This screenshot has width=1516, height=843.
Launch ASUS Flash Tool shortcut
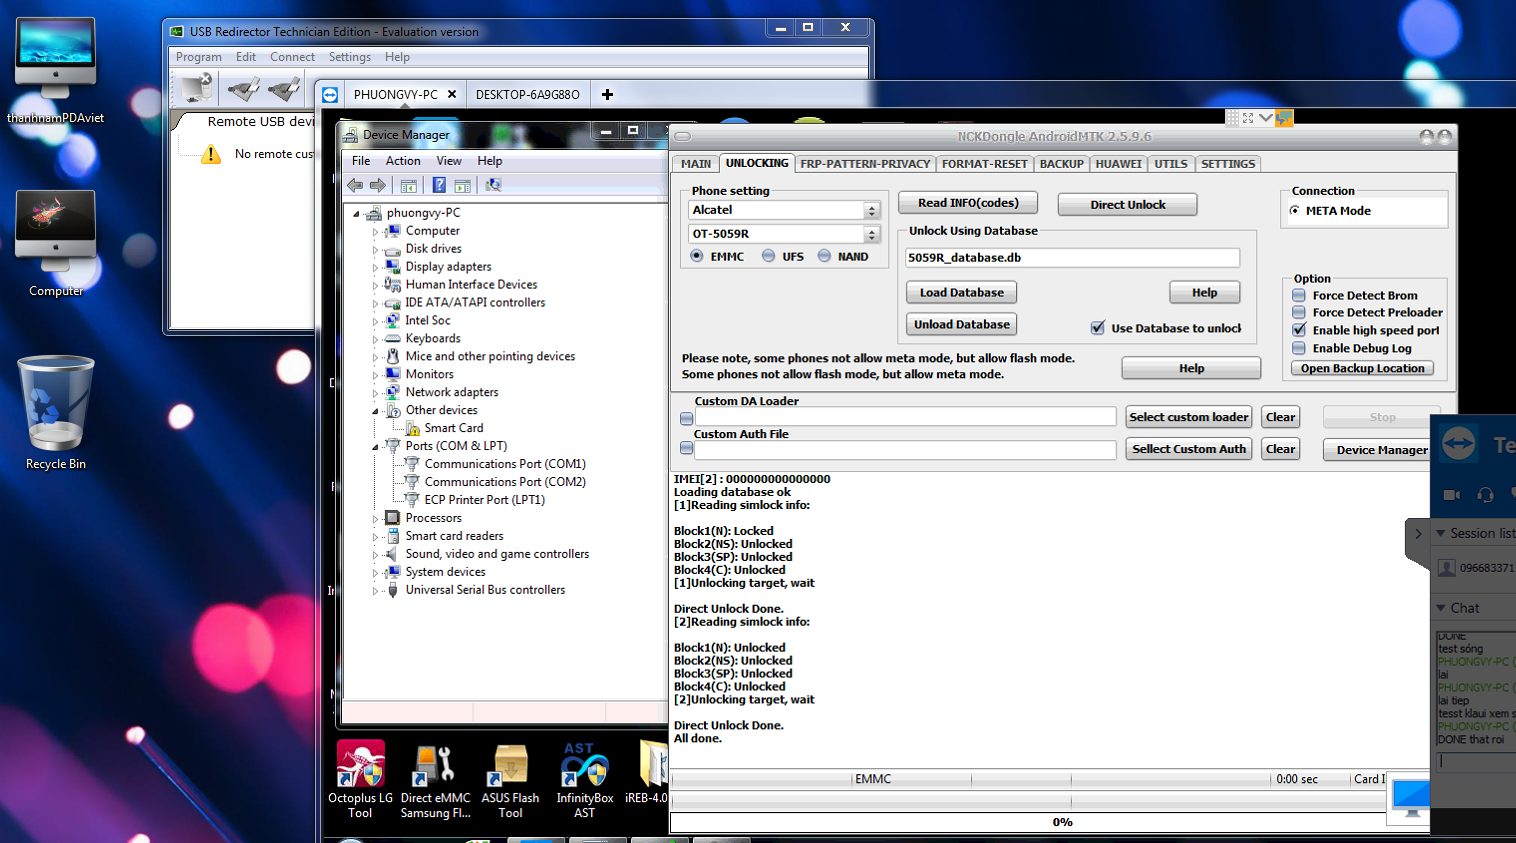click(510, 780)
